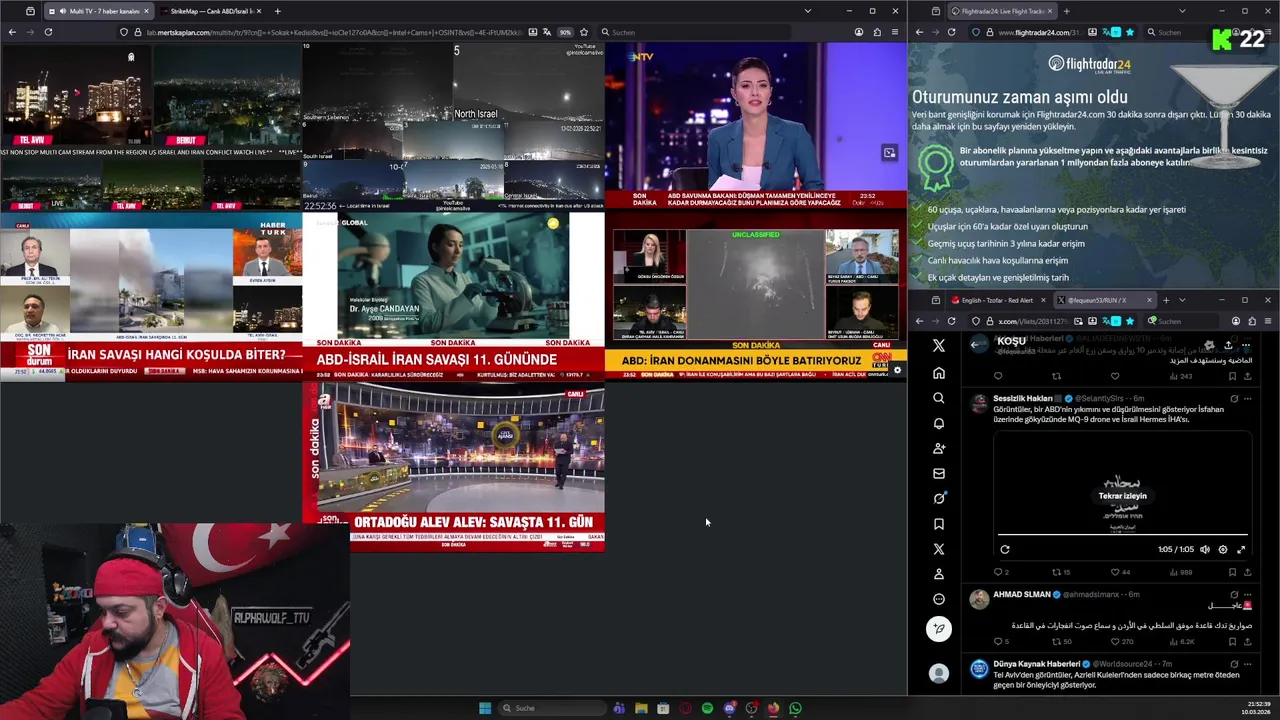Open X Notifications bell in the sidebar

(x=938, y=423)
